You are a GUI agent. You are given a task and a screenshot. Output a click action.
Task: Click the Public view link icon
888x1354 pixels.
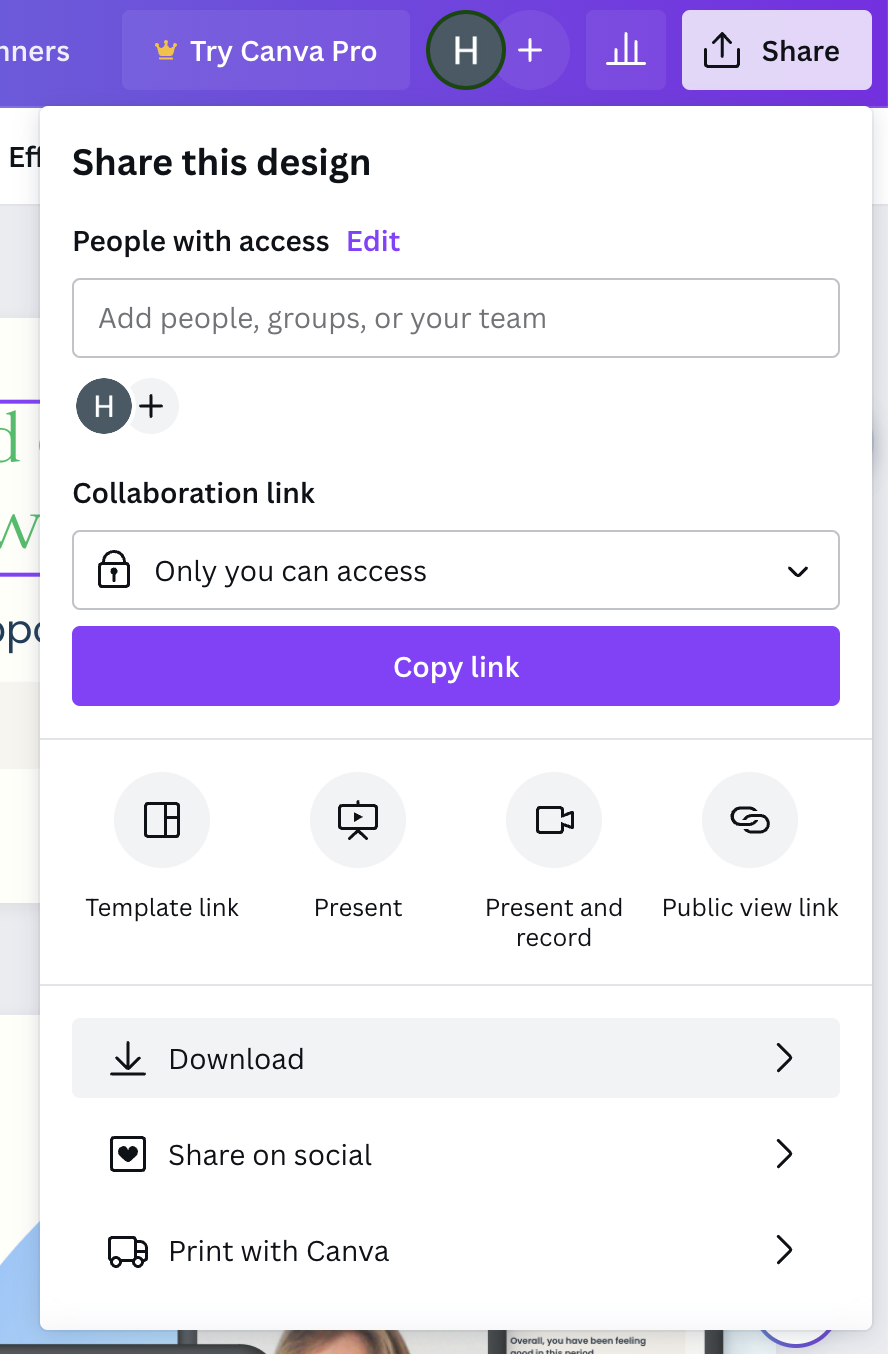click(x=750, y=820)
